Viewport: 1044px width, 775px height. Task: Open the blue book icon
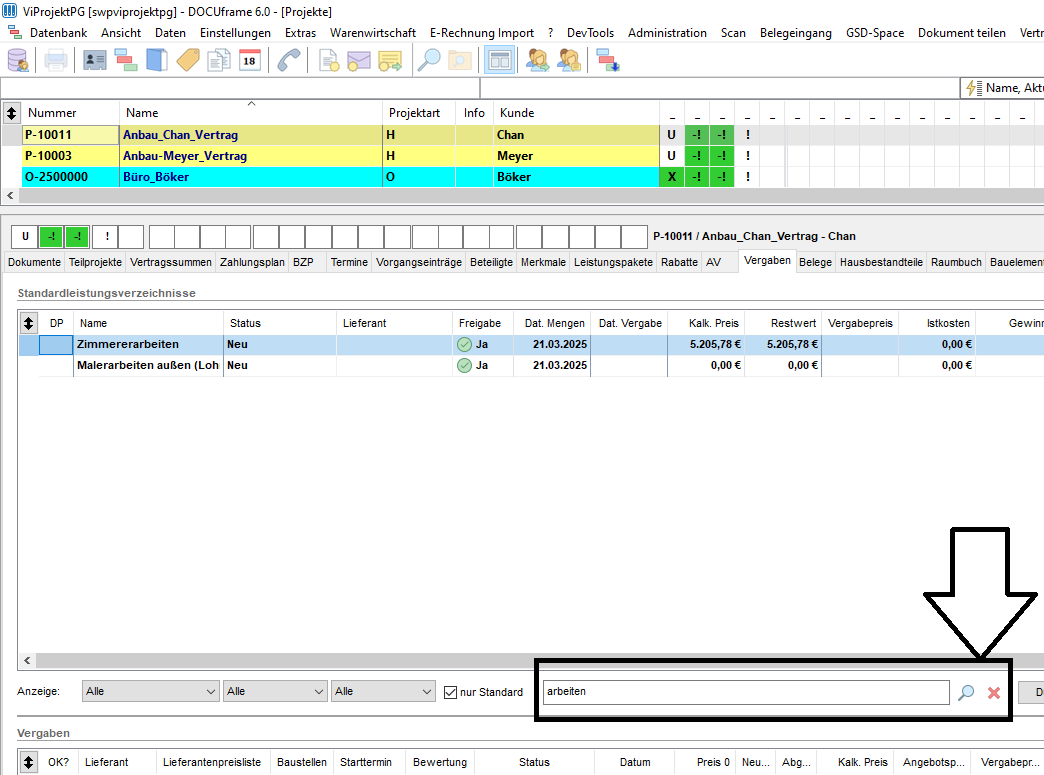point(157,61)
